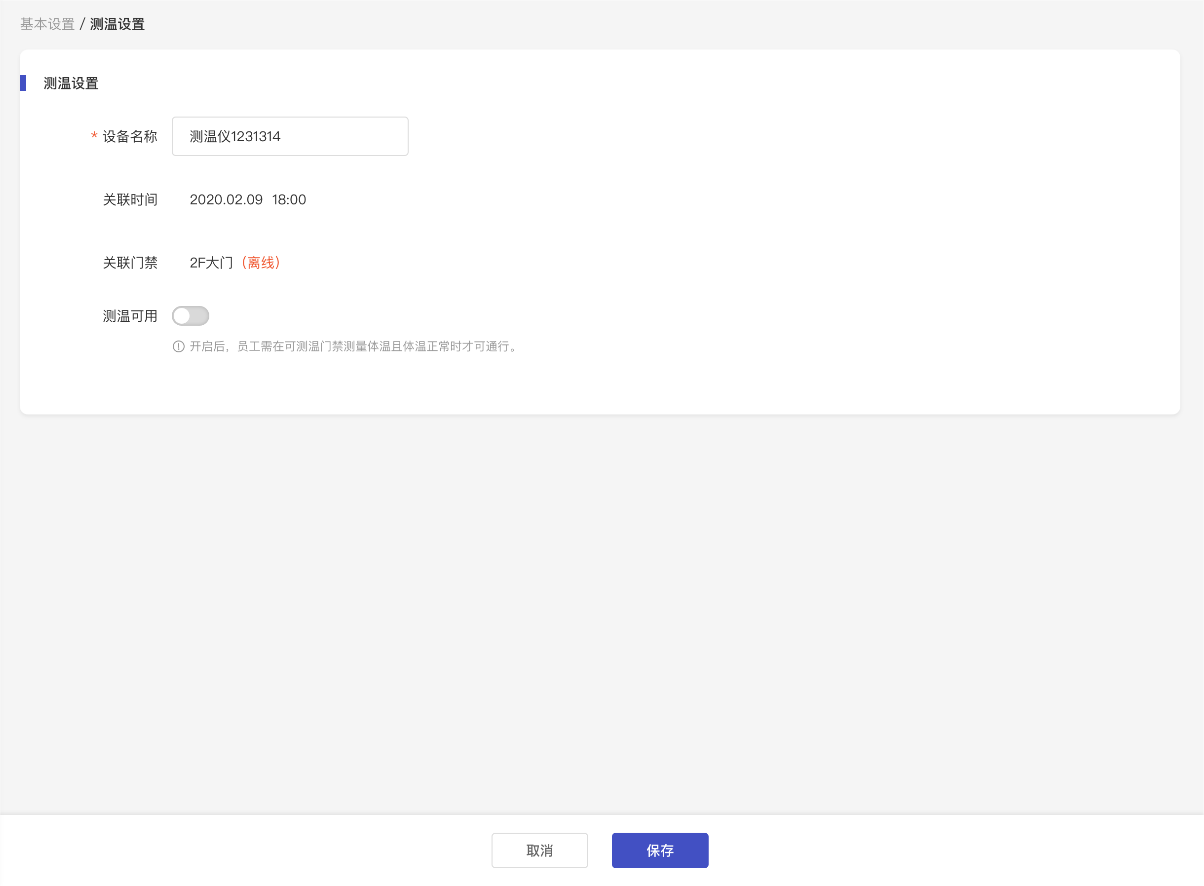Click the red required asterisk before 设备名称

[x=94, y=137]
